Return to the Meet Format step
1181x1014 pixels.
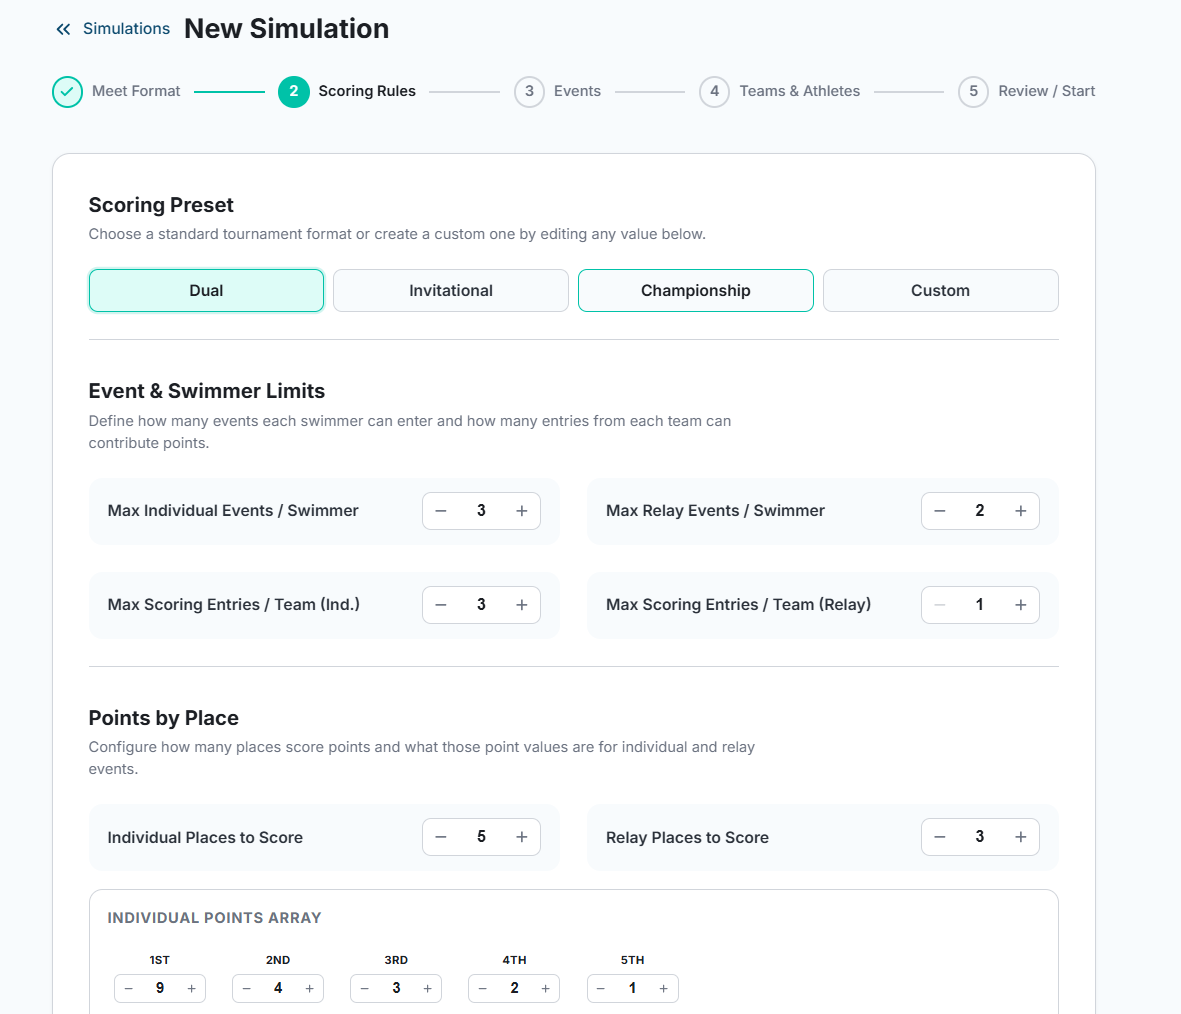click(x=136, y=91)
